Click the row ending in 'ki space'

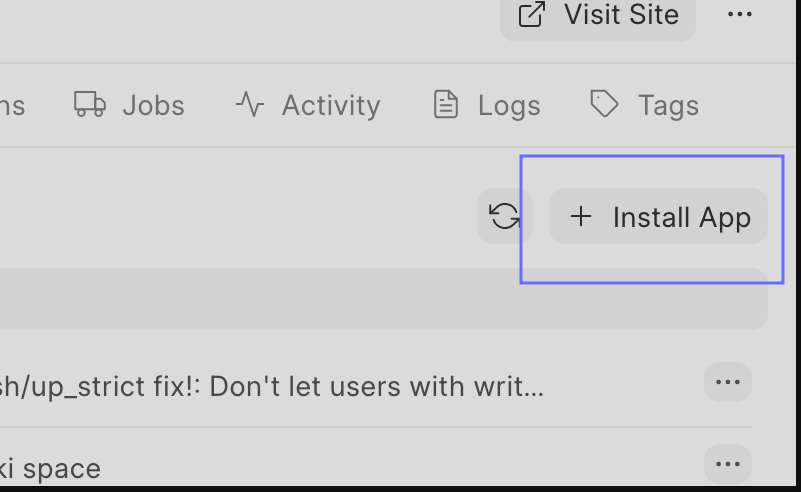[x=50, y=467]
